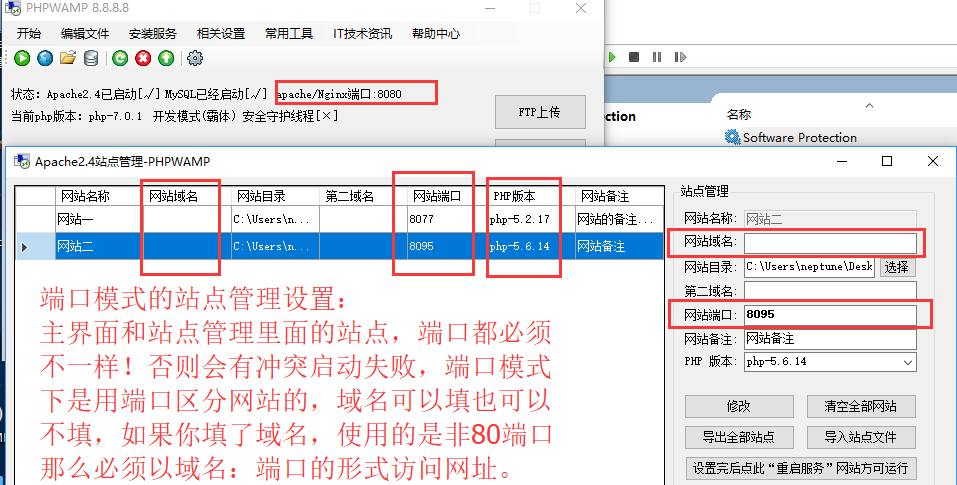Click the 重启服务 settings button

point(801,469)
